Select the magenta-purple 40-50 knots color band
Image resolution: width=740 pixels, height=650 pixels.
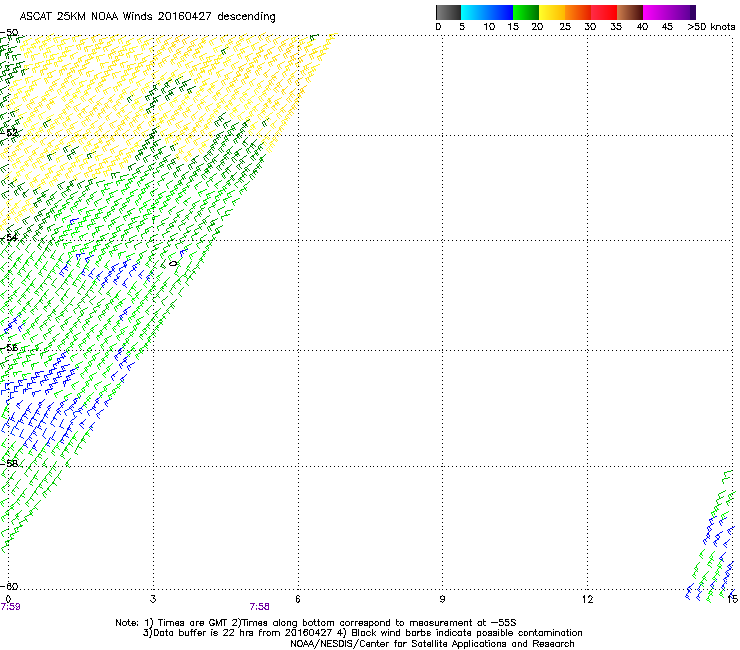tap(669, 12)
